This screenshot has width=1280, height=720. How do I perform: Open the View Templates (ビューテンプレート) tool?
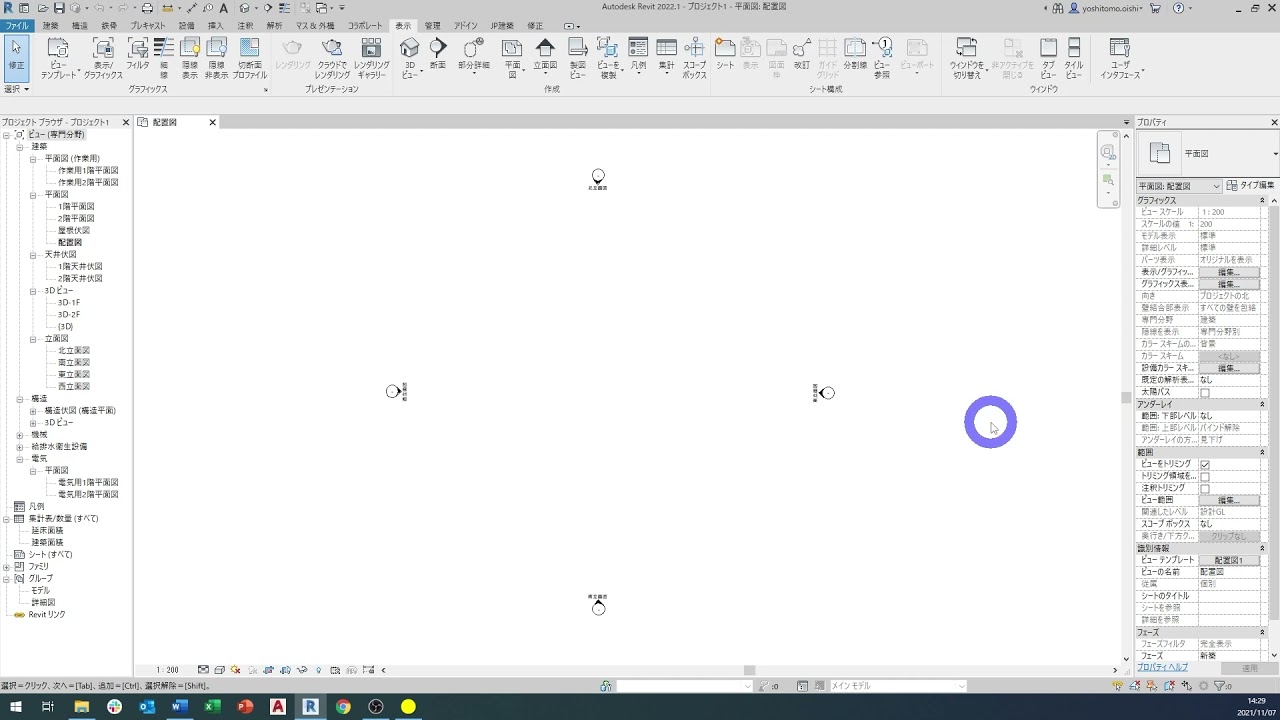coord(58,58)
